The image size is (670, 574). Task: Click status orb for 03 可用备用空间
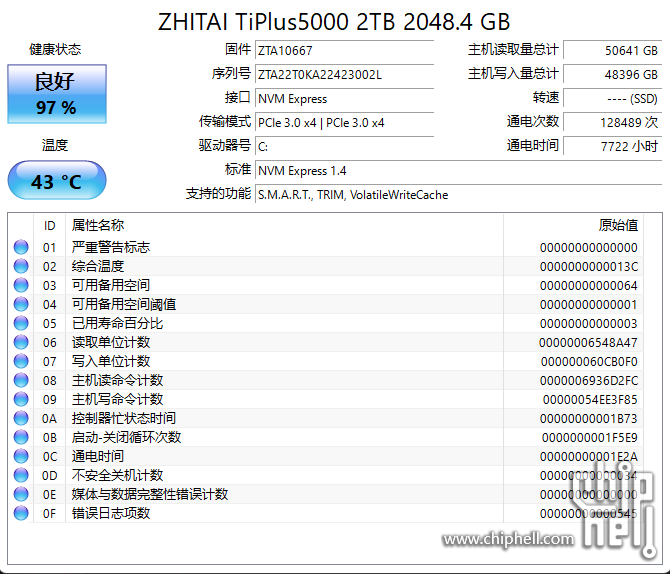coord(21,285)
